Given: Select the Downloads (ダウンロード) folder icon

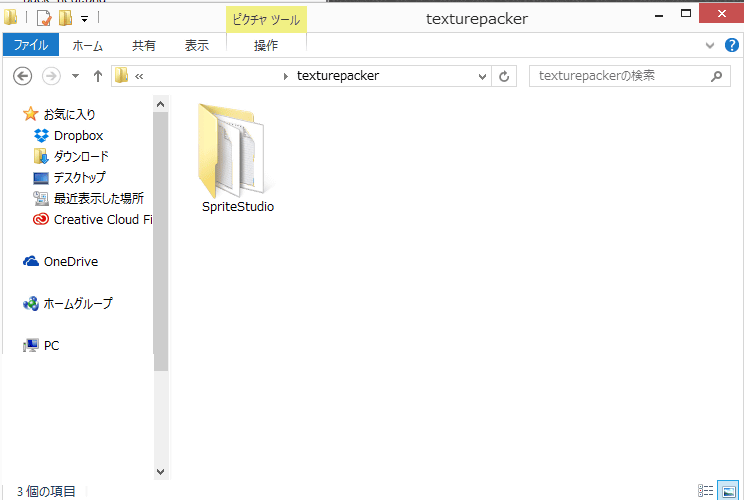Looking at the screenshot, I should (41, 157).
